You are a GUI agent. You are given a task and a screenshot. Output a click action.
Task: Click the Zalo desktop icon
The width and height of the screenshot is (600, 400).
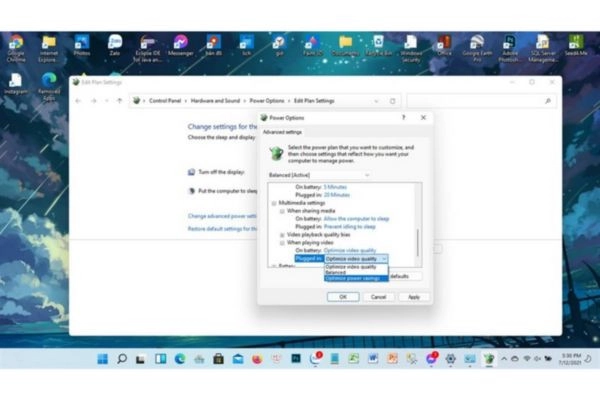tap(115, 46)
